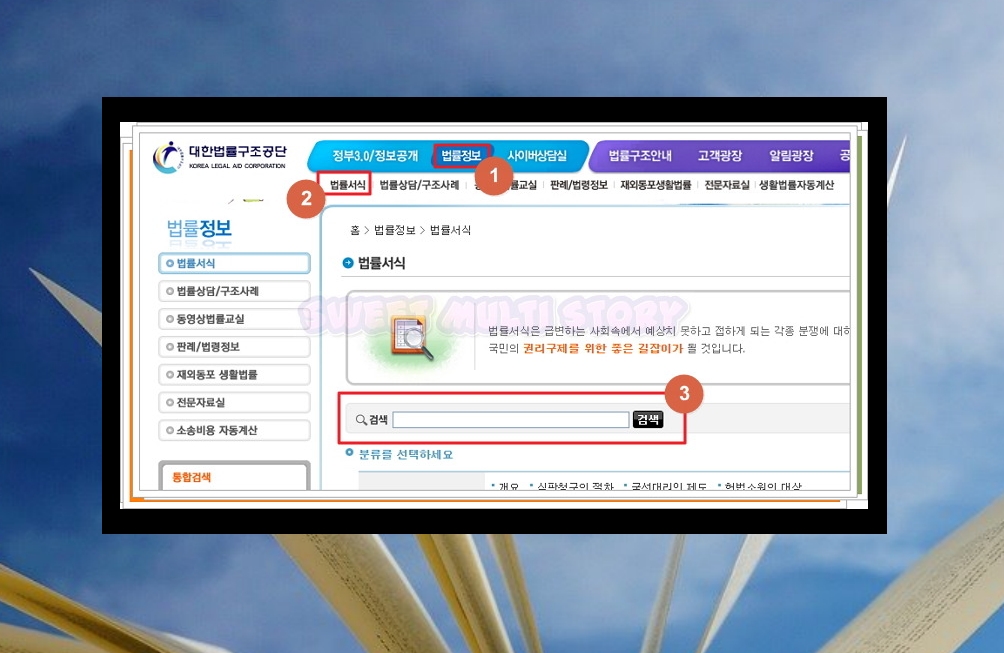Screen dimensions: 1004x653
Task: Open the 고객광장 tab
Action: click(720, 156)
